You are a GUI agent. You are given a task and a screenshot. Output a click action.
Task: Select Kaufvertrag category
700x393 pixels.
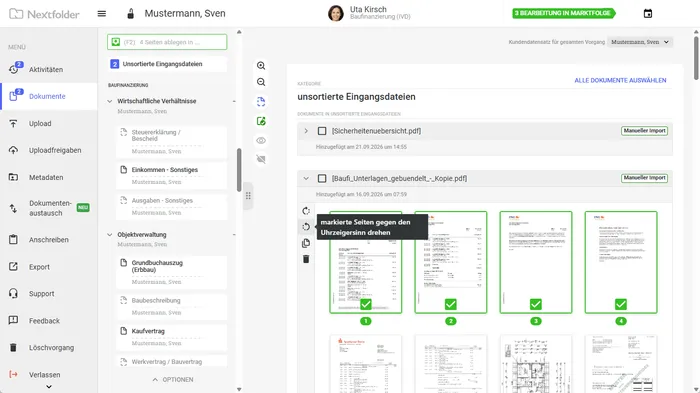click(171, 337)
